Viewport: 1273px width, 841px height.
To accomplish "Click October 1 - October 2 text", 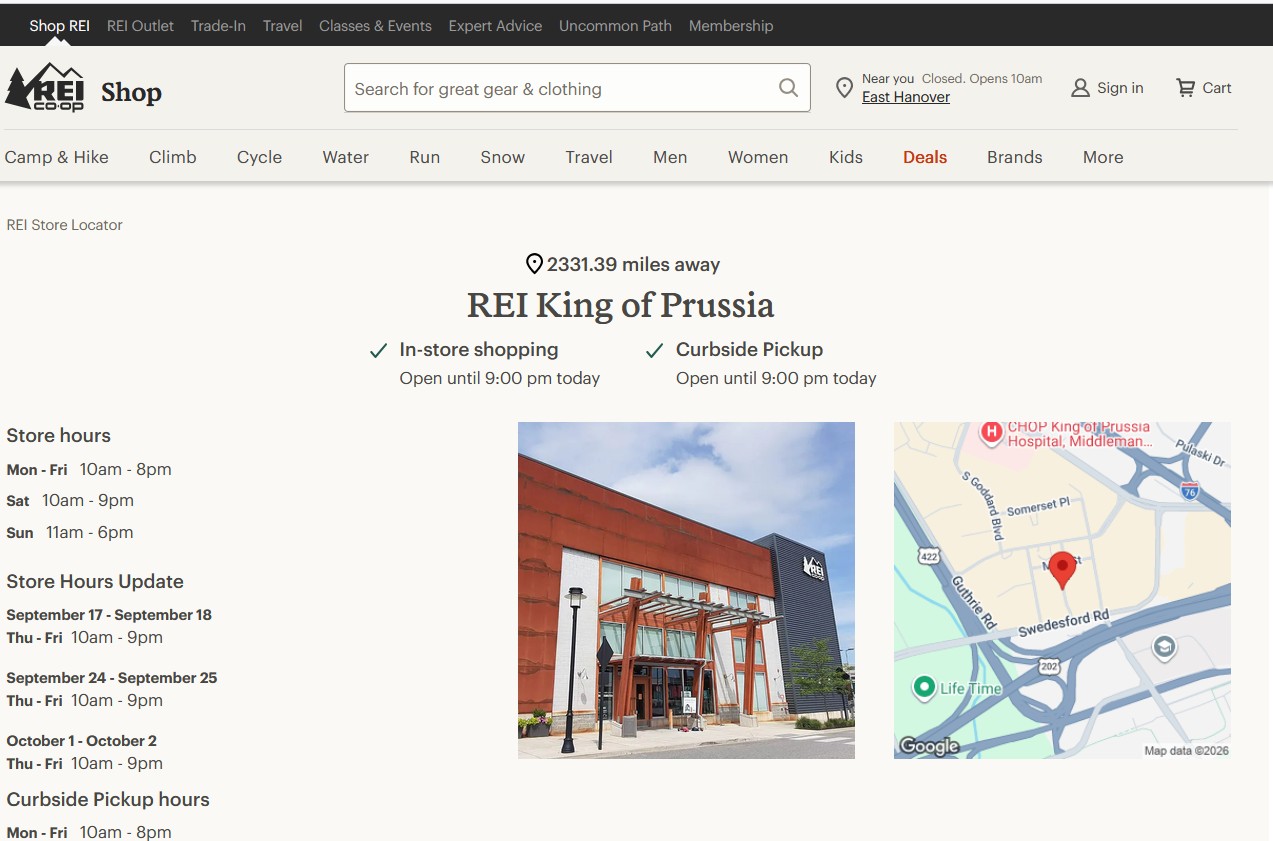I will 82,741.
